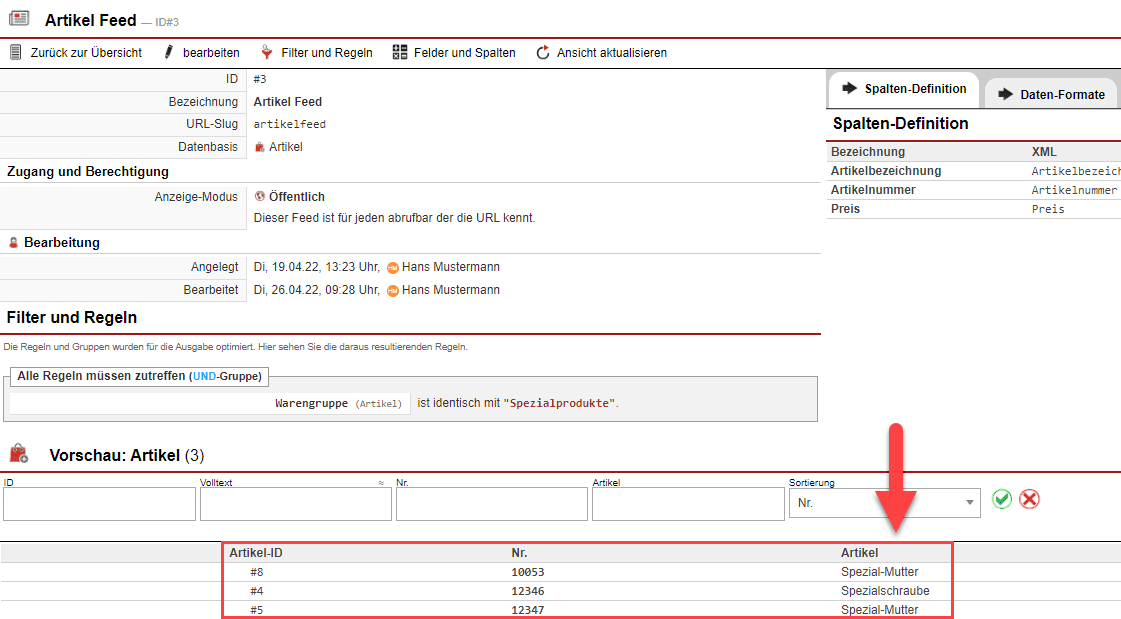Open the Sortierung dropdown
1121x619 pixels.
pos(884,503)
